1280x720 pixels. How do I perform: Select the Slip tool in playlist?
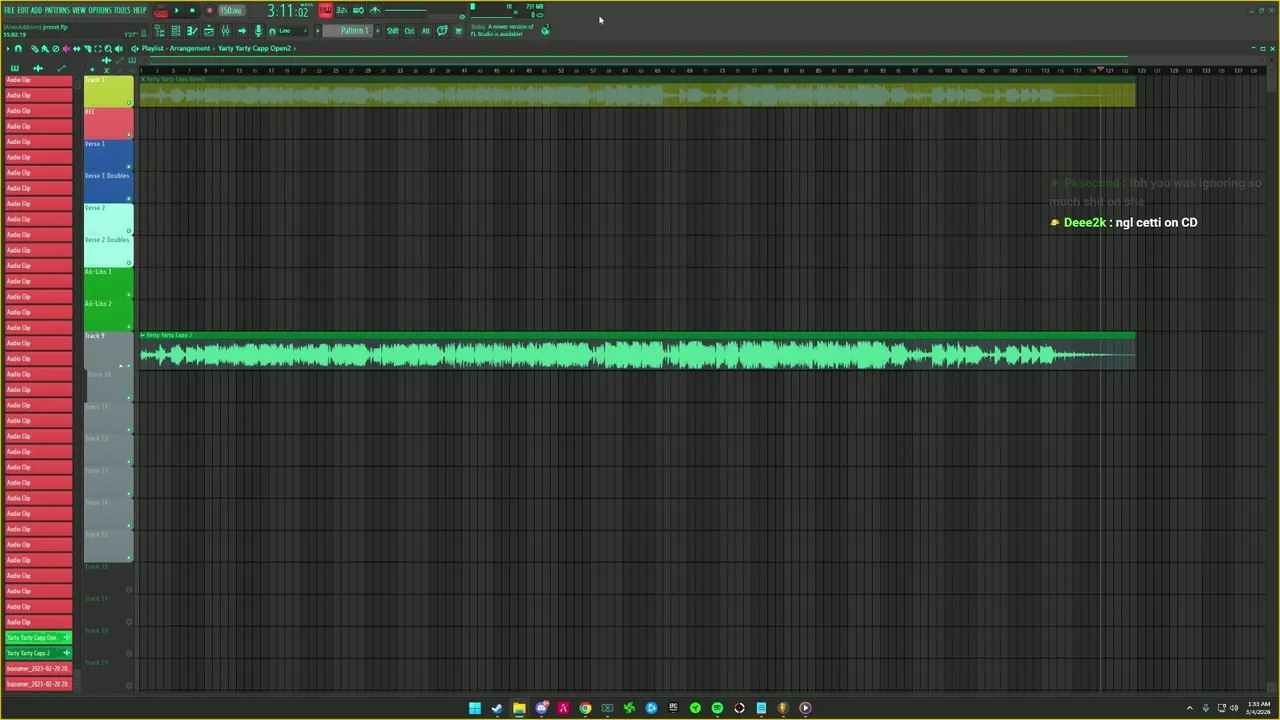(76, 48)
